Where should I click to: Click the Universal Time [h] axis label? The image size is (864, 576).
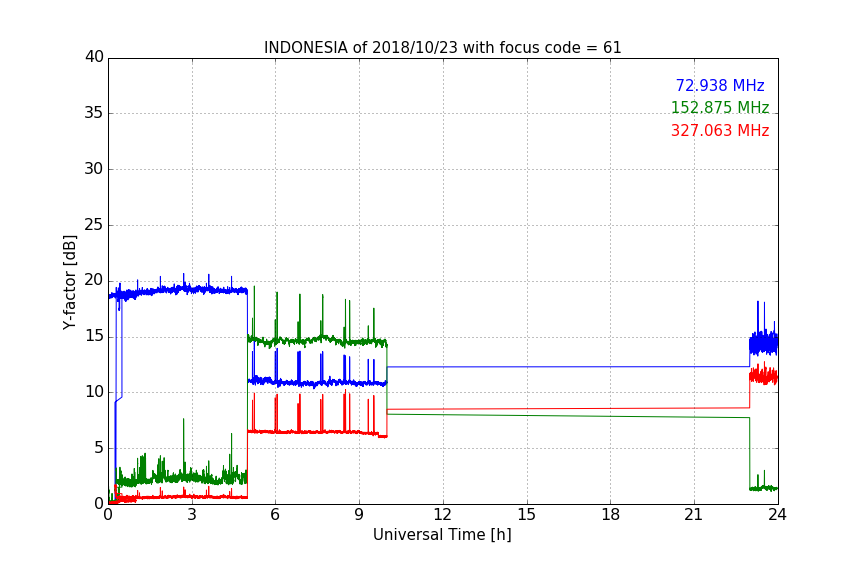442,535
